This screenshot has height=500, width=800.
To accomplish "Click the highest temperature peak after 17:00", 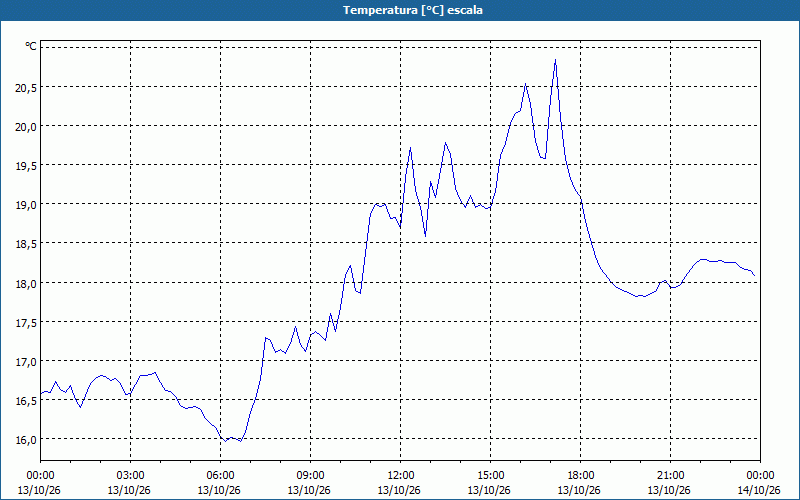I will [x=555, y=60].
